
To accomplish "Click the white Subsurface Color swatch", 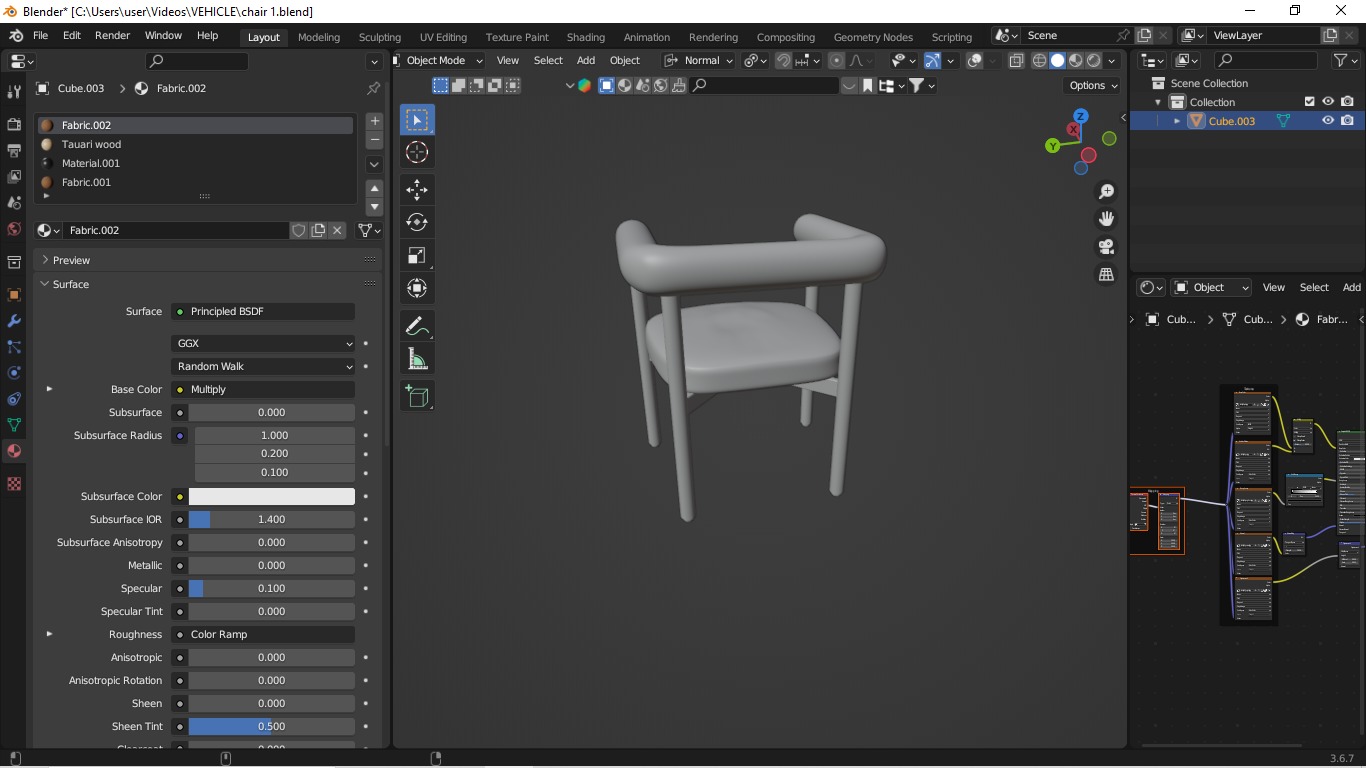I will pyautogui.click(x=272, y=496).
